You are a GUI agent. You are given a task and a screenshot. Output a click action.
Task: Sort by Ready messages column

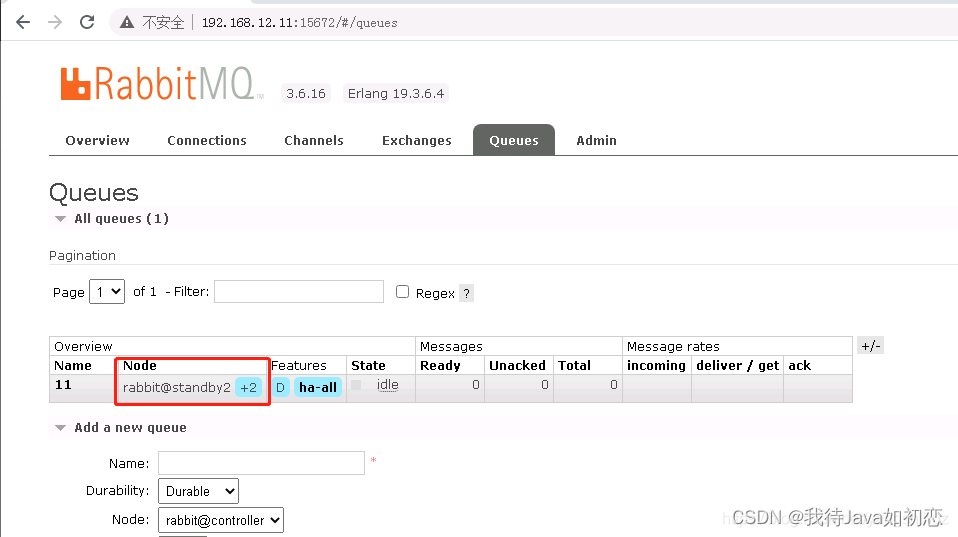pos(440,365)
